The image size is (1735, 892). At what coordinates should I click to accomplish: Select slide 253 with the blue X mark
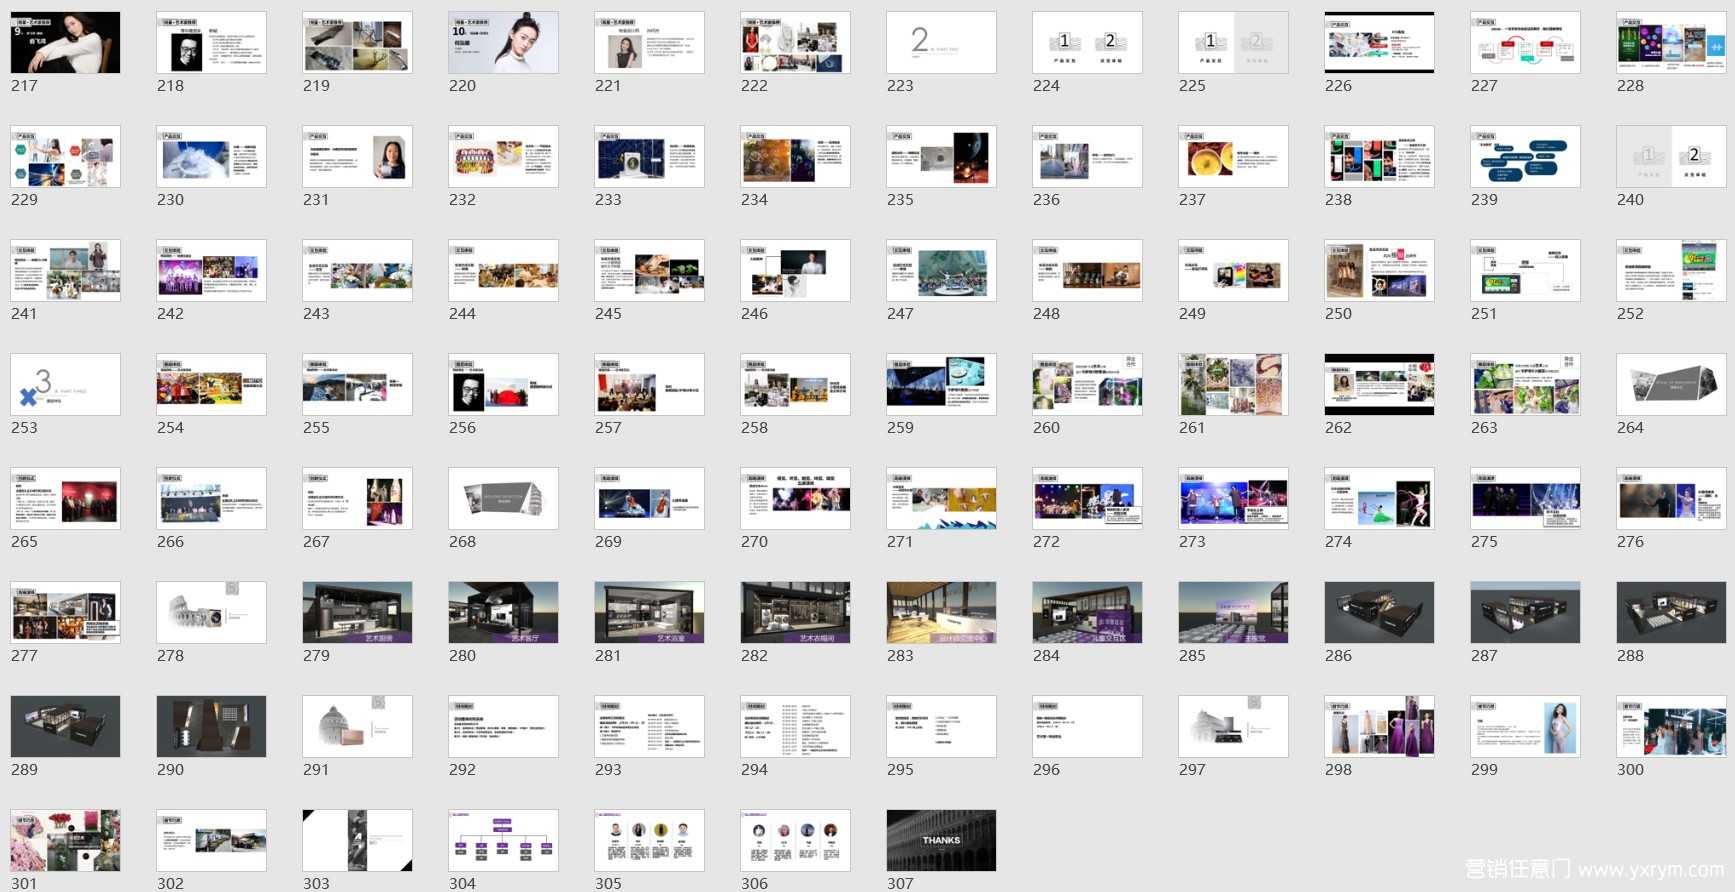[65, 385]
